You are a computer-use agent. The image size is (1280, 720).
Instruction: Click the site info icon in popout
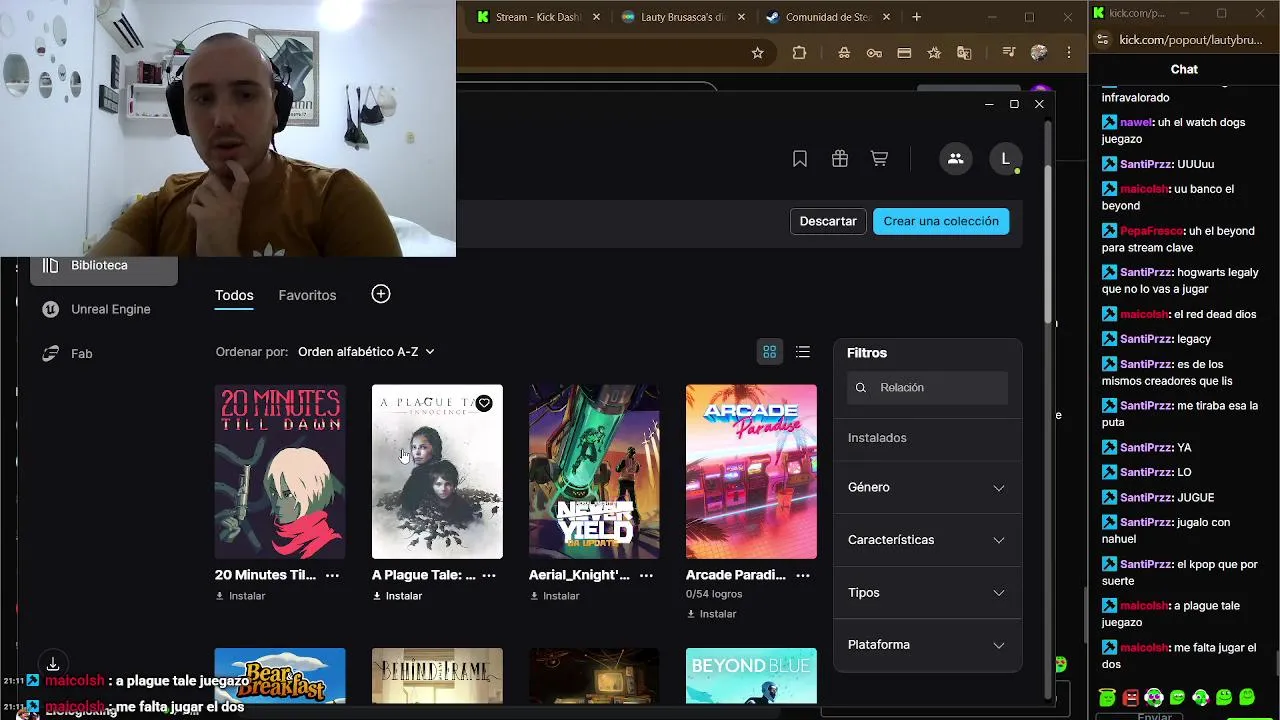(x=1102, y=40)
